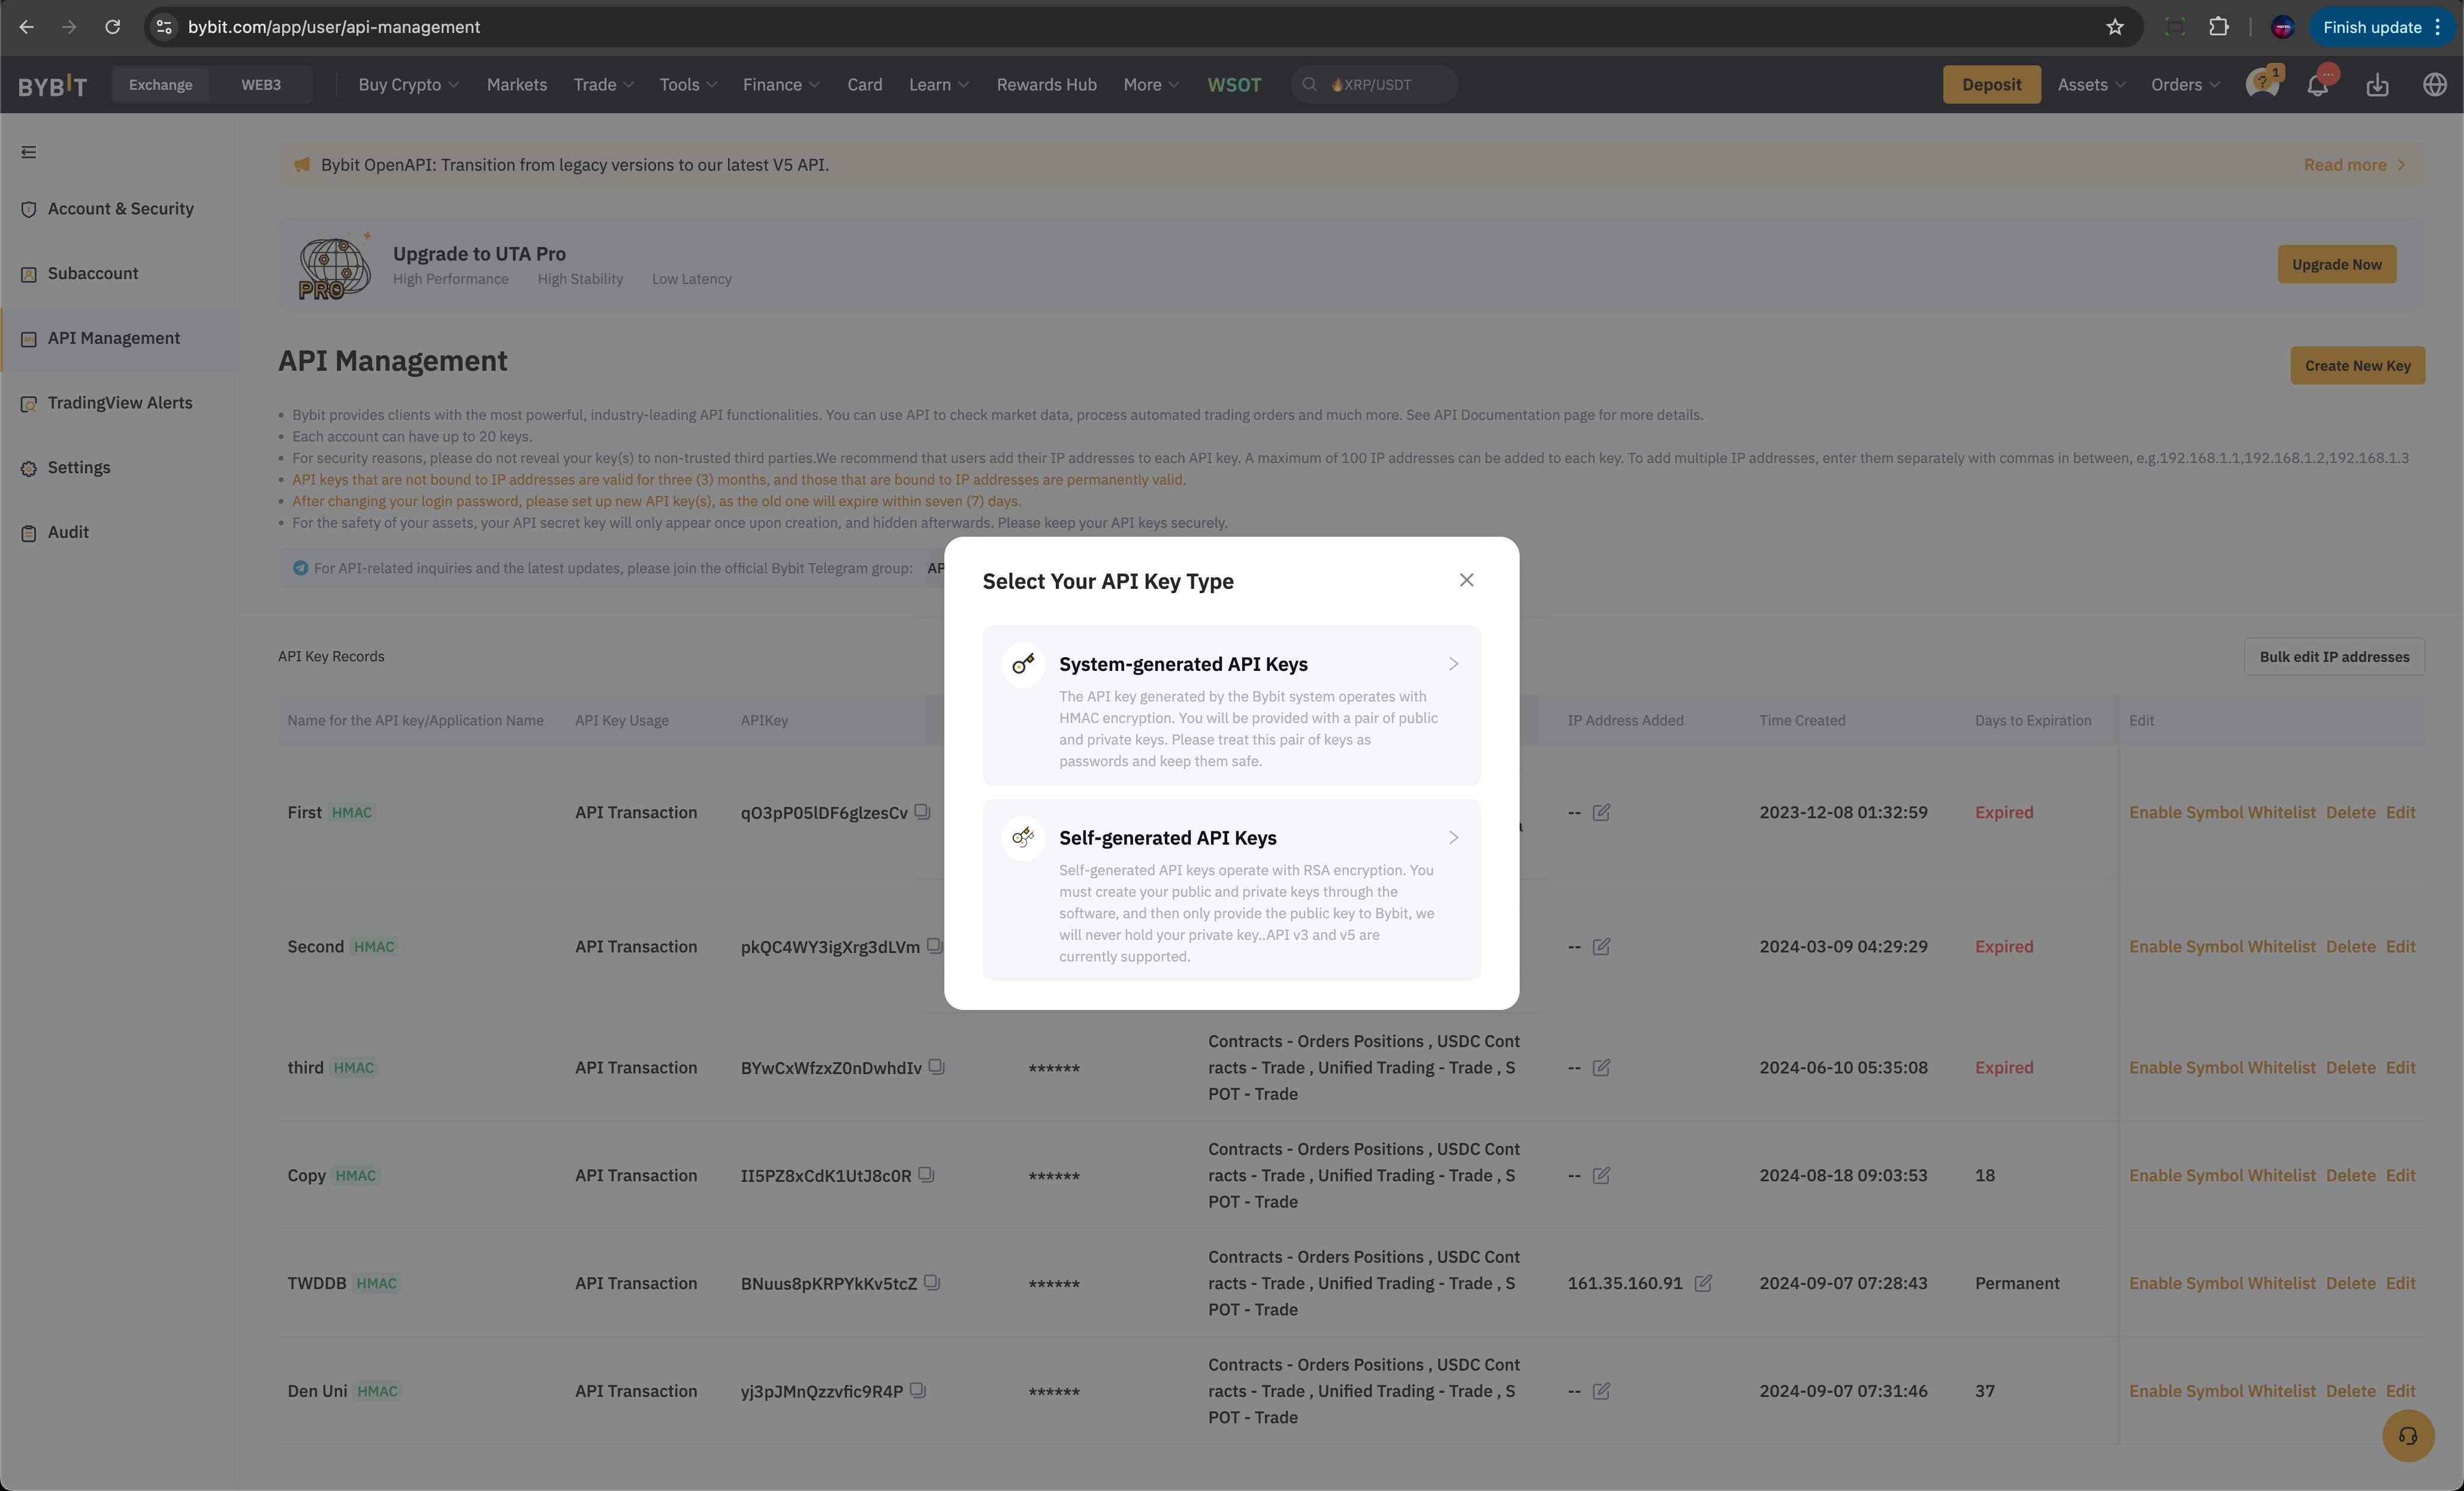Edit the Second API key
2464x1491 pixels.
[x=2400, y=947]
